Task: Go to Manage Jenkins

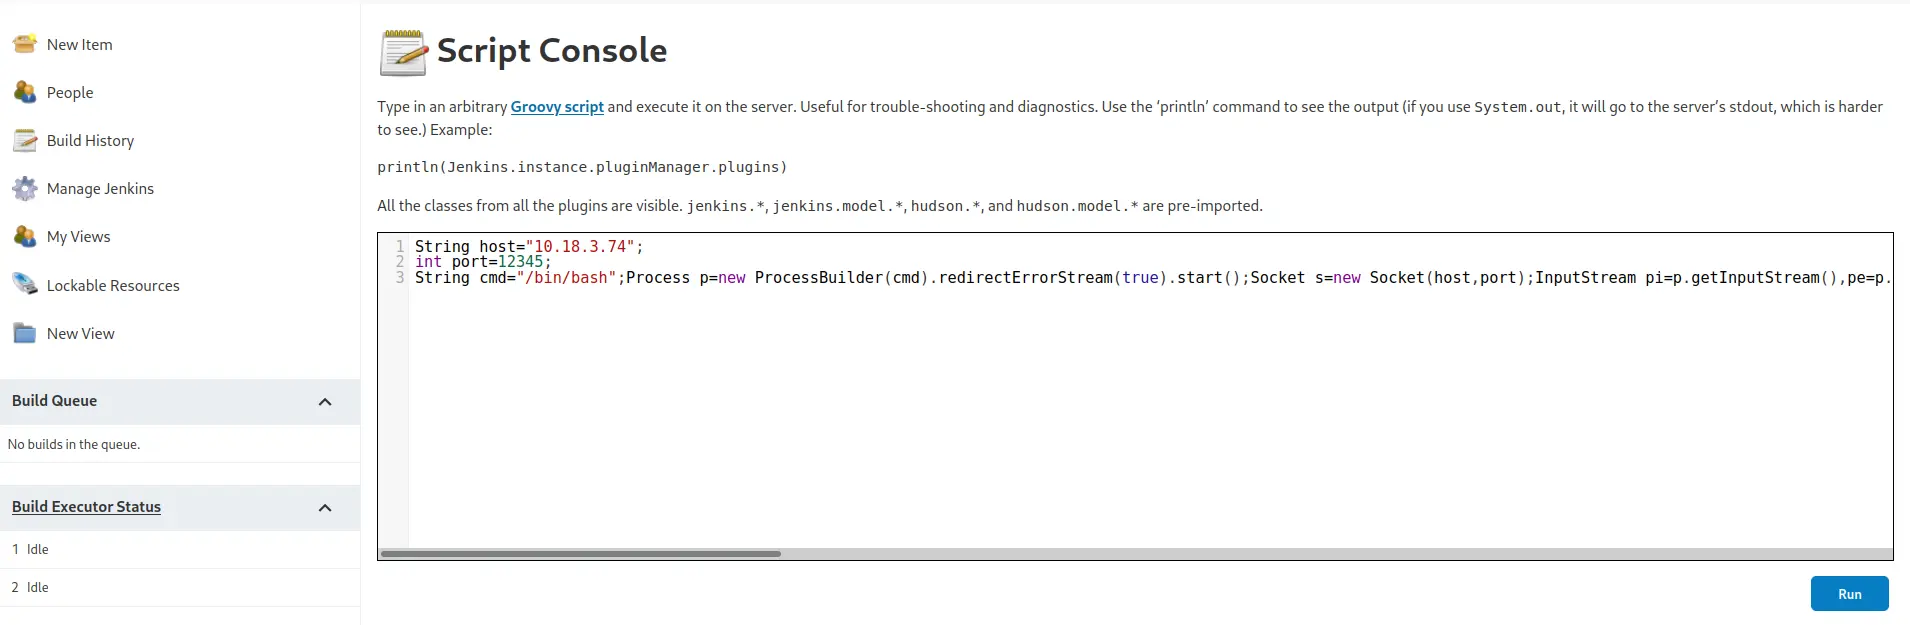Action: click(100, 188)
